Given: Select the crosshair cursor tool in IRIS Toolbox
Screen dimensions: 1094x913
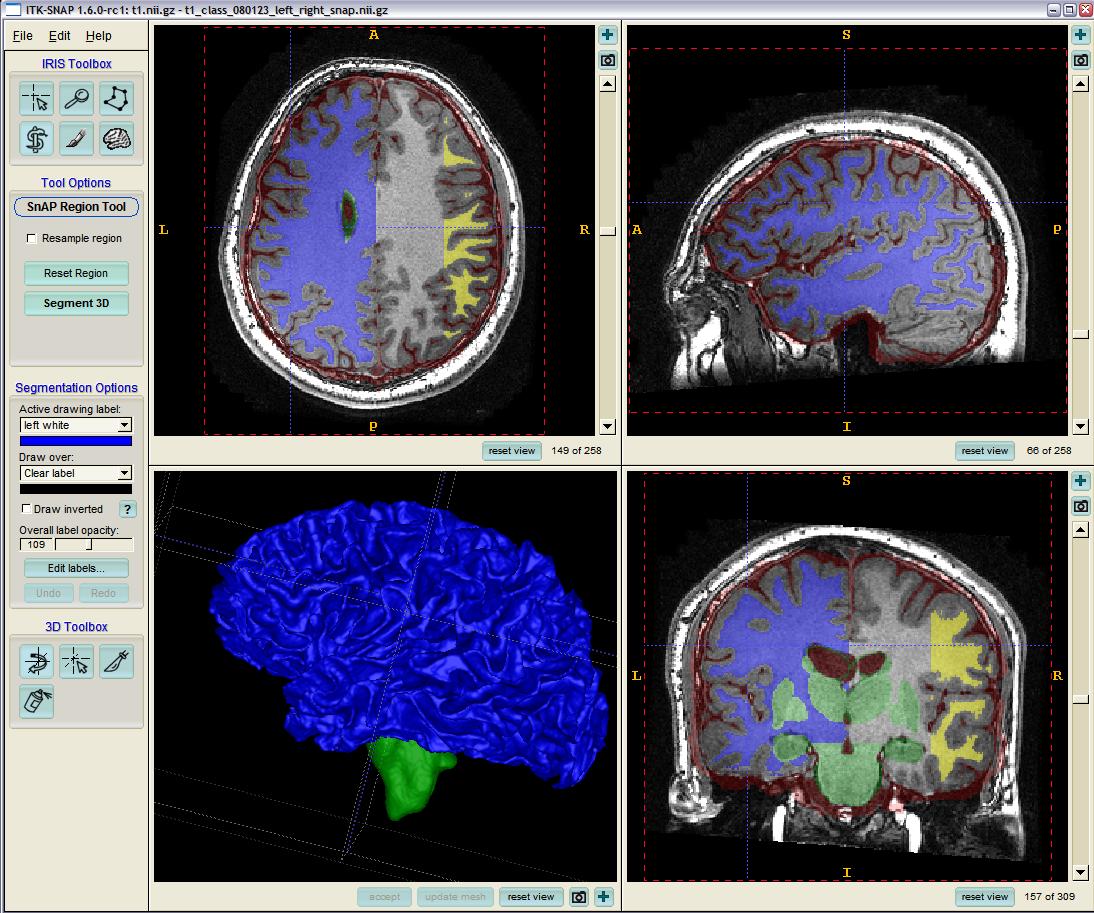Looking at the screenshot, I should click(x=37, y=99).
